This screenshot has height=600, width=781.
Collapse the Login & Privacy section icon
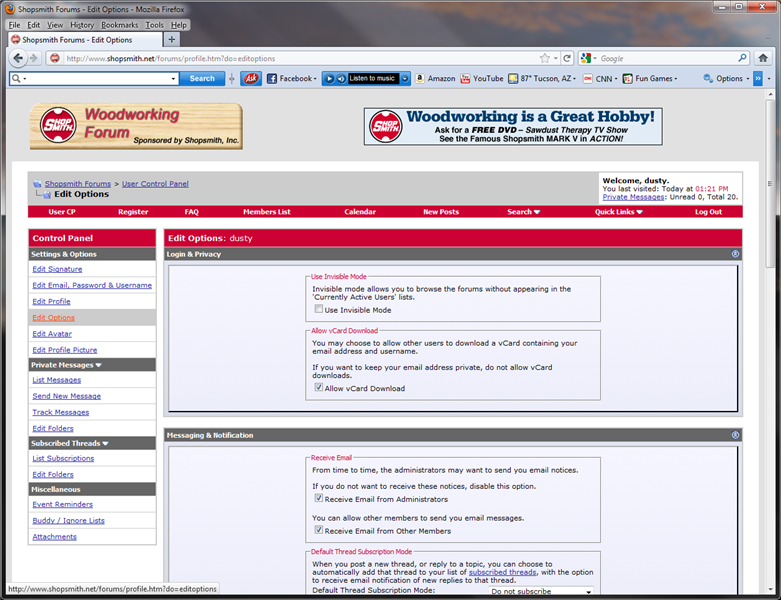coord(735,254)
